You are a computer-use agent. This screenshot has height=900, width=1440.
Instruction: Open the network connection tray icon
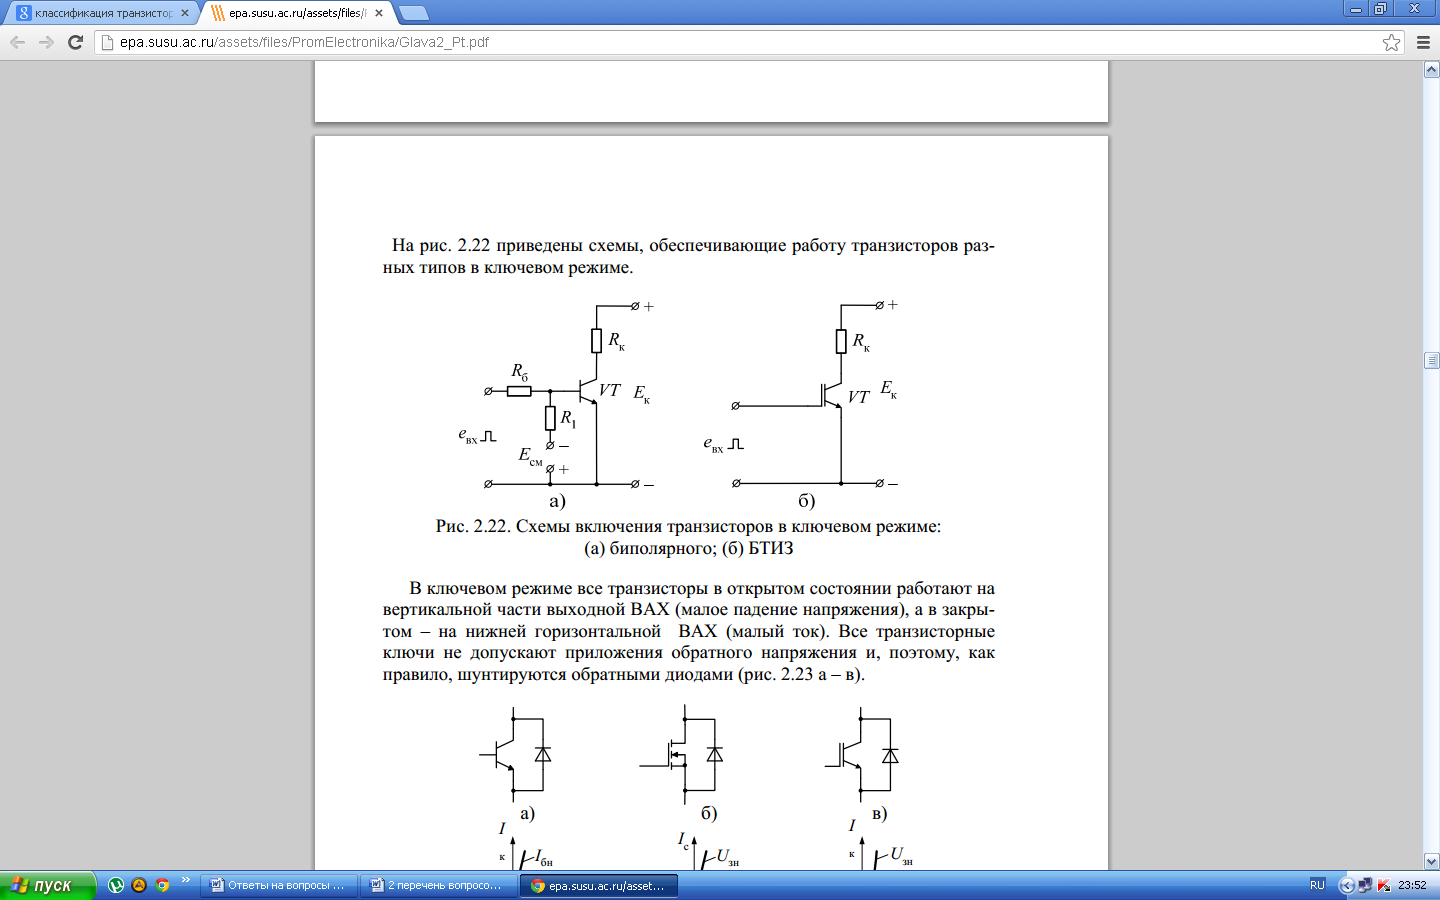(x=1365, y=885)
